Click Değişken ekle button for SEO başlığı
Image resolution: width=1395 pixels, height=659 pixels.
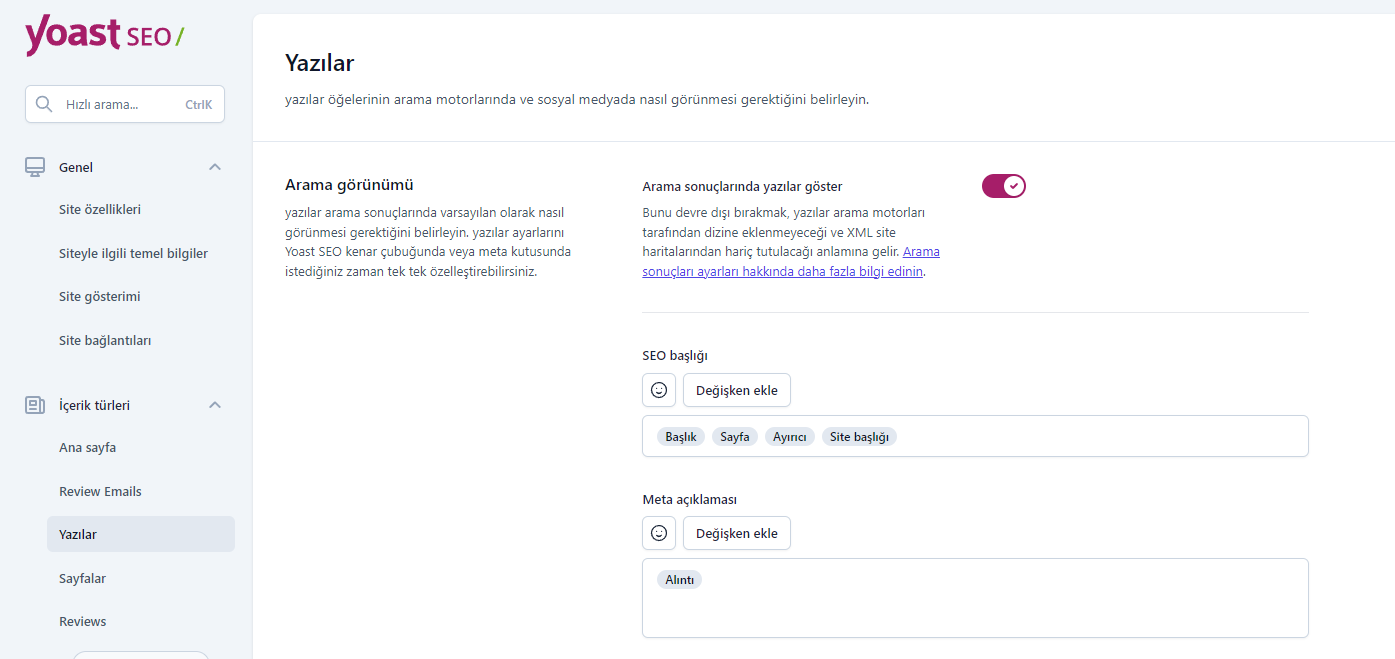(737, 390)
